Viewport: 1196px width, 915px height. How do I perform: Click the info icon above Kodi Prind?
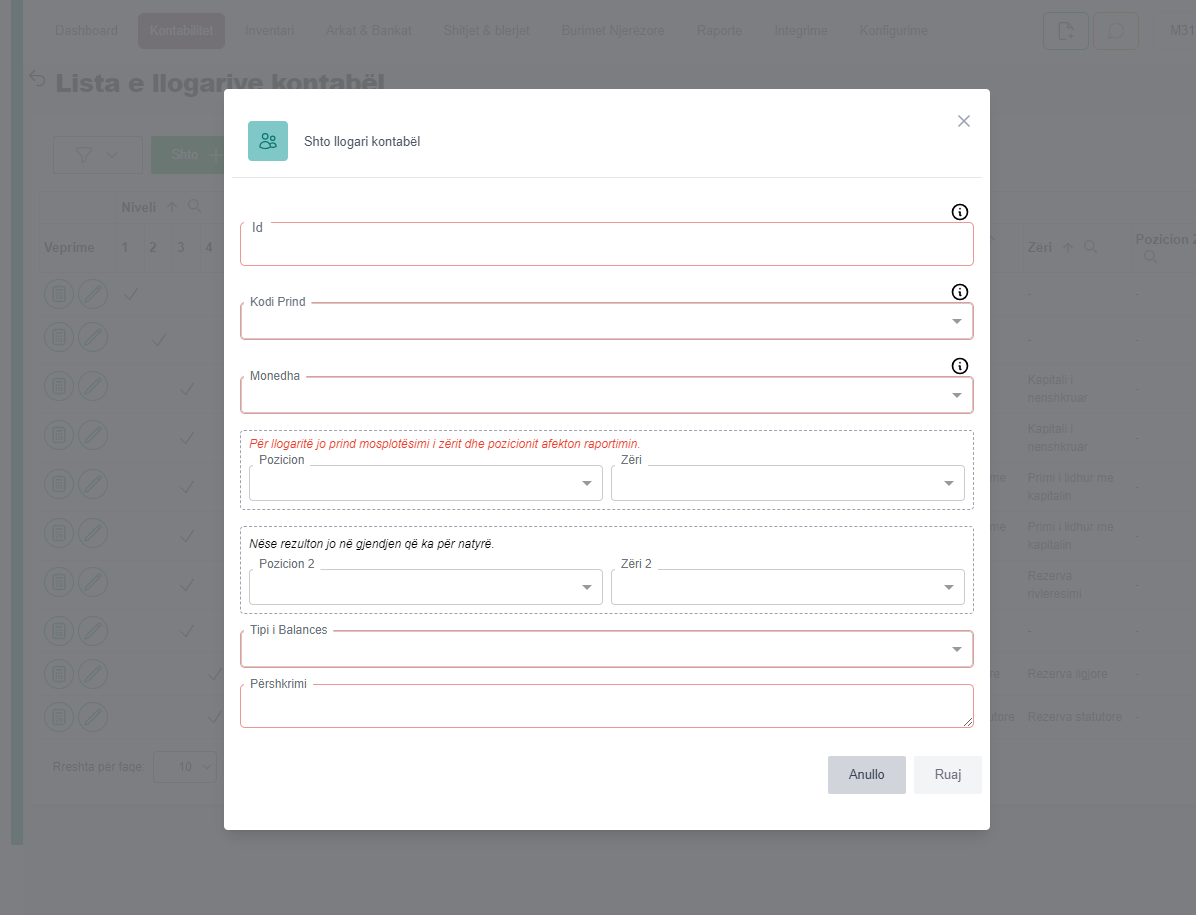coord(960,292)
